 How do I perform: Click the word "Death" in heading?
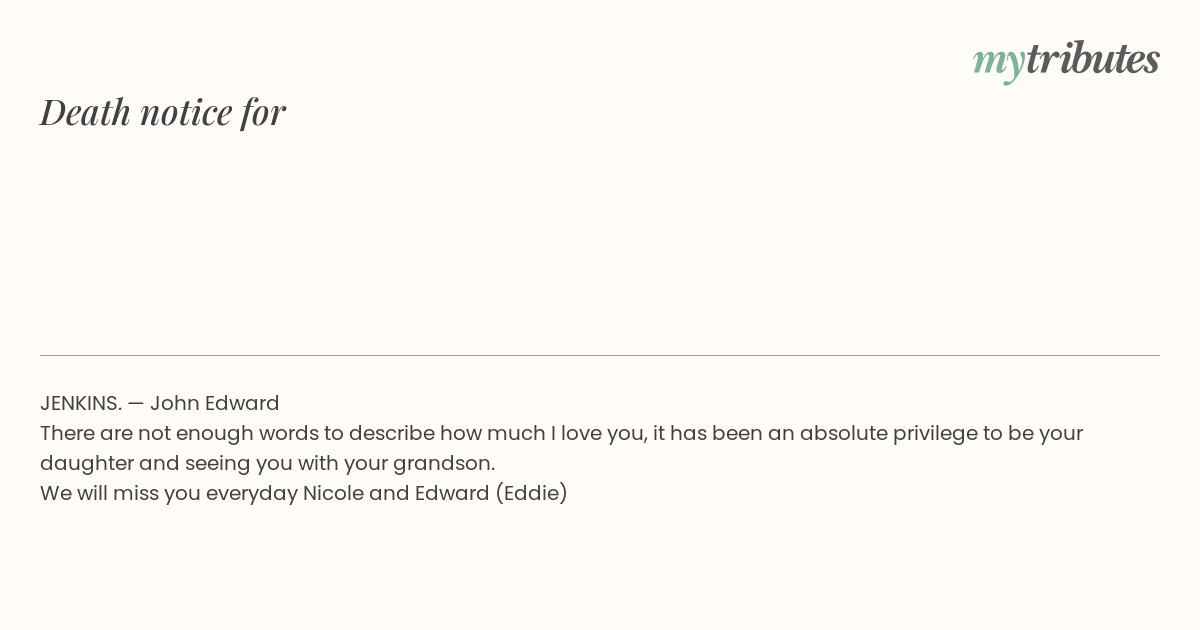[85, 112]
